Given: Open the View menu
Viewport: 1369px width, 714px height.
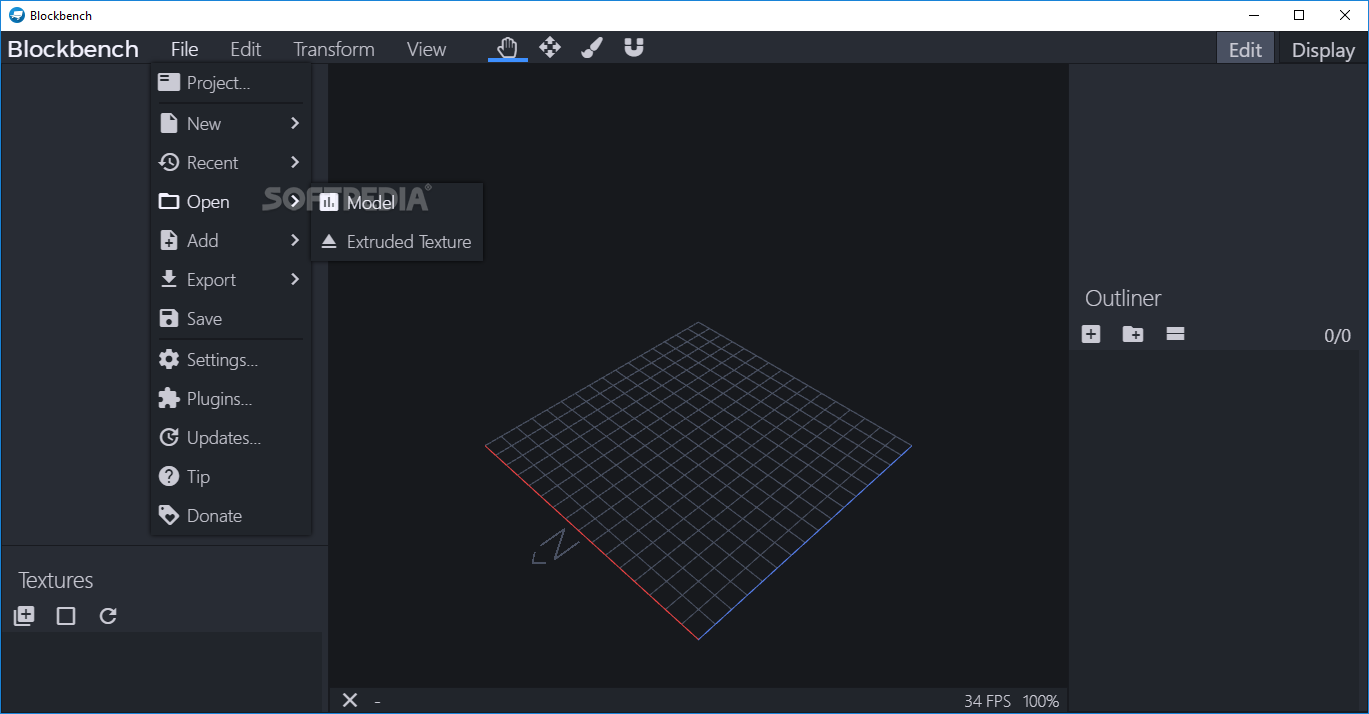Looking at the screenshot, I should tap(426, 49).
